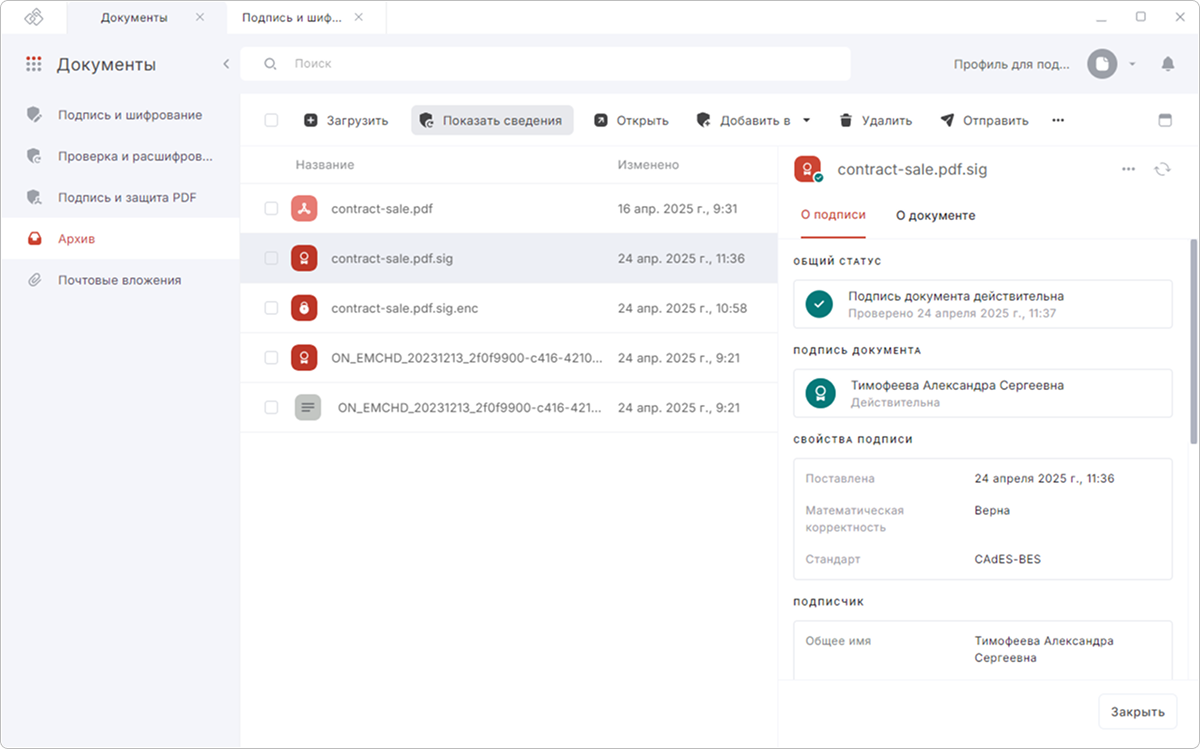Screen dimensions: 1200x749
Task: Switch to the О подписи tab
Action: [x=834, y=215]
